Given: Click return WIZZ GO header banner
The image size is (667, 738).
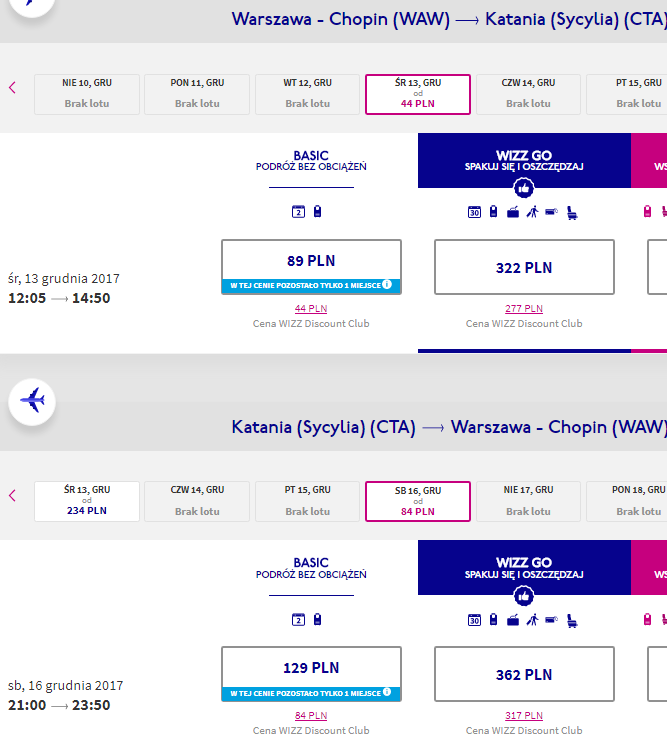Looking at the screenshot, I should [x=524, y=568].
